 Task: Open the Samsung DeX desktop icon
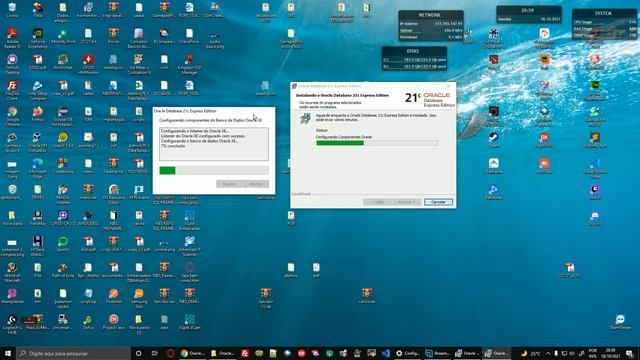click(x=139, y=298)
